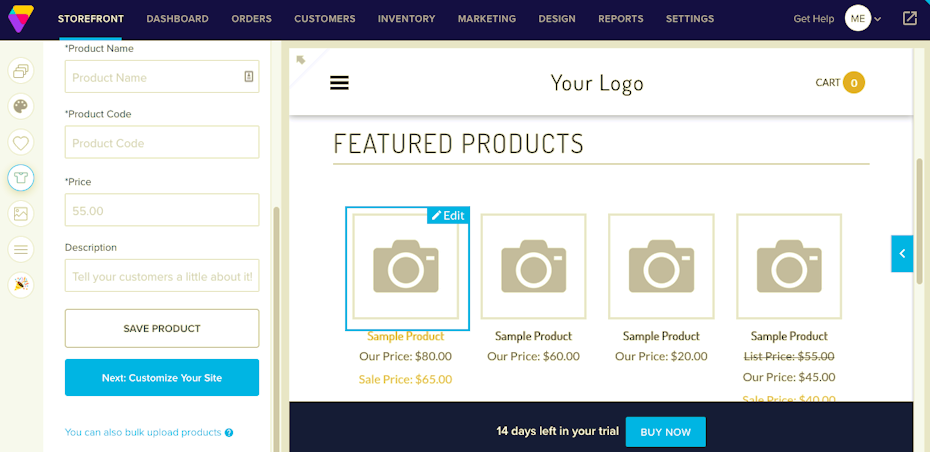
Task: Expand the blue side panel chevron
Action: tap(902, 253)
